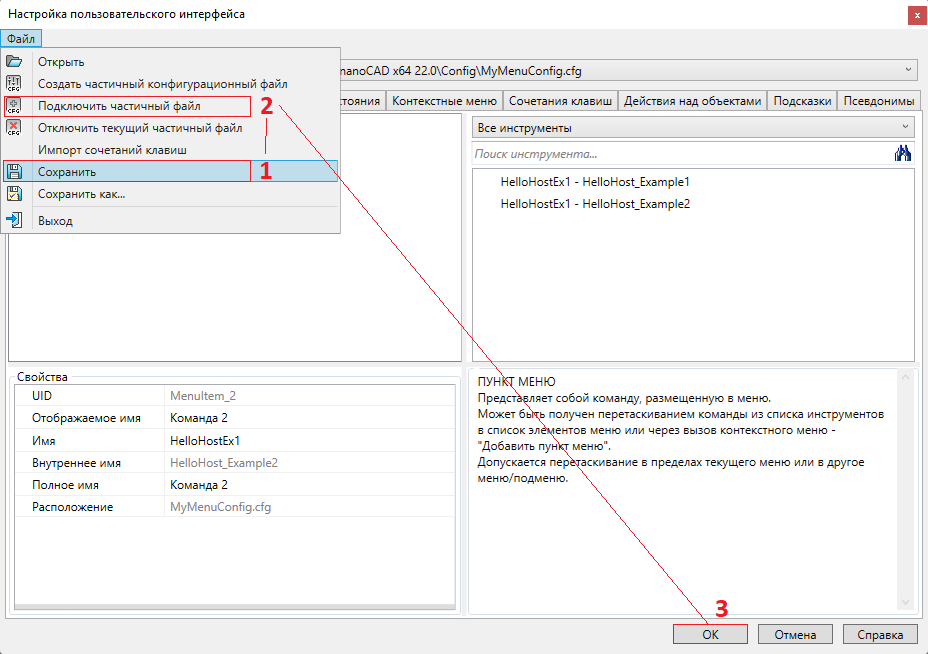Click the Save As icon
The width and height of the screenshot is (928, 654).
coord(14,194)
